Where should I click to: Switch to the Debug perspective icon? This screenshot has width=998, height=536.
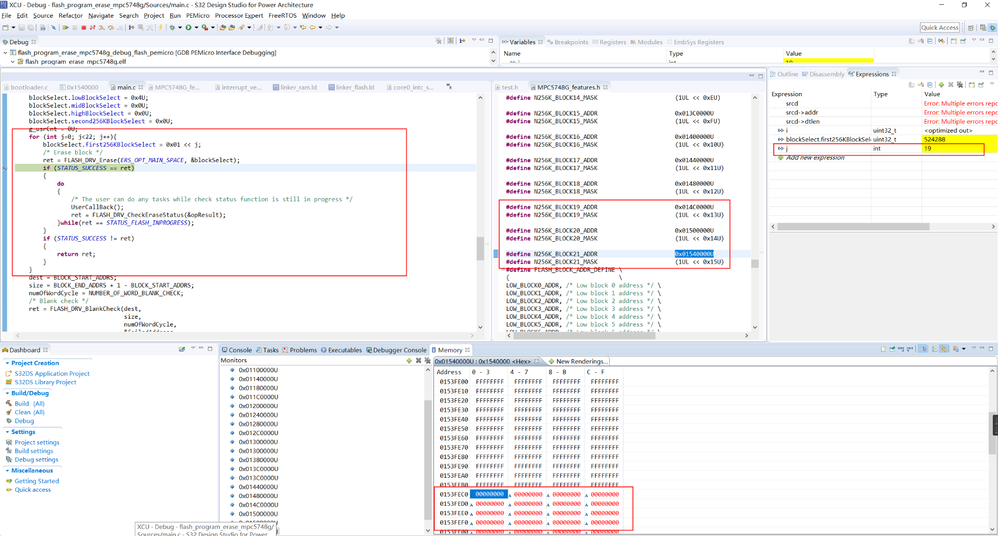(992, 27)
